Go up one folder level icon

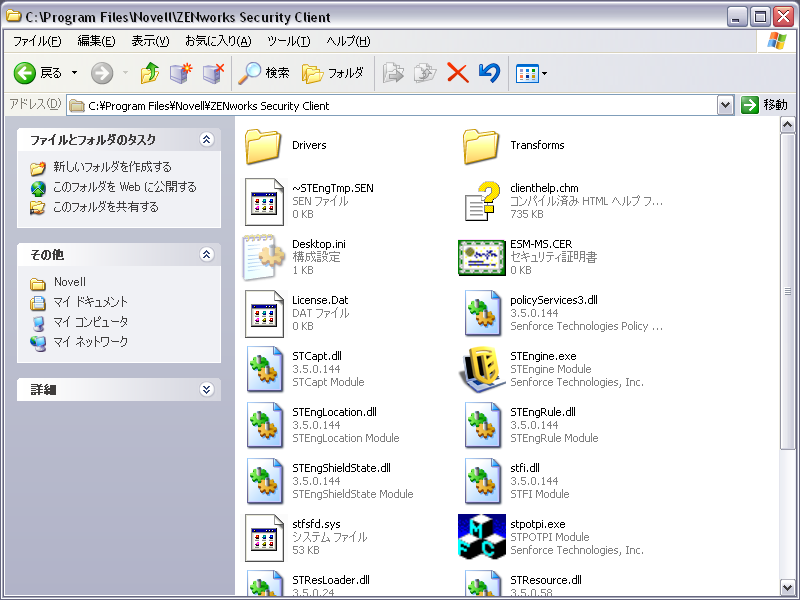pos(149,73)
